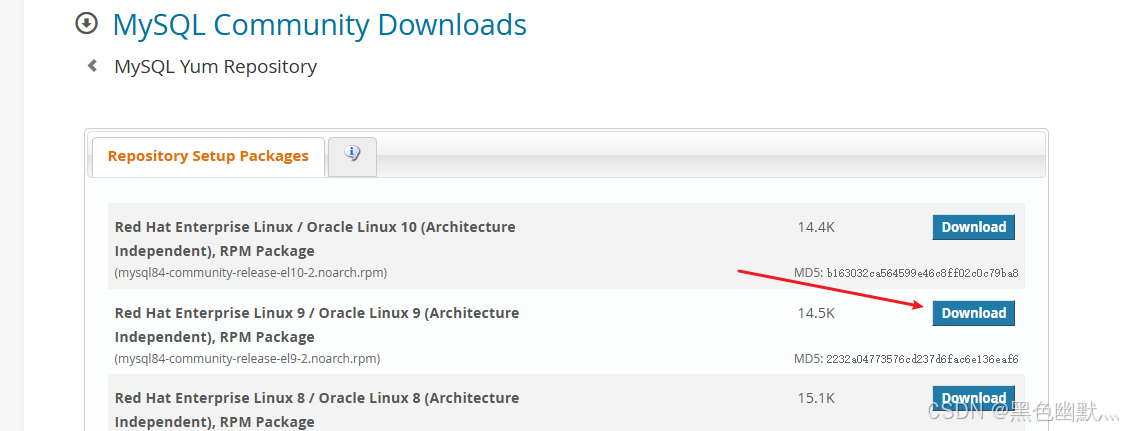Click Red Hat Enterprise Linux 8 package title
Image resolution: width=1123 pixels, height=431 pixels.
(317, 410)
